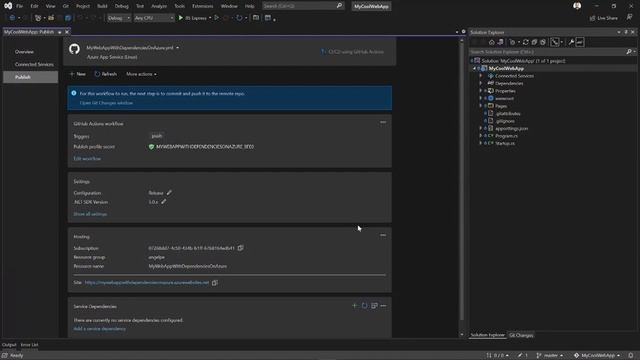Open the Output tab at the bottom
The height and width of the screenshot is (360, 640).
(9, 345)
